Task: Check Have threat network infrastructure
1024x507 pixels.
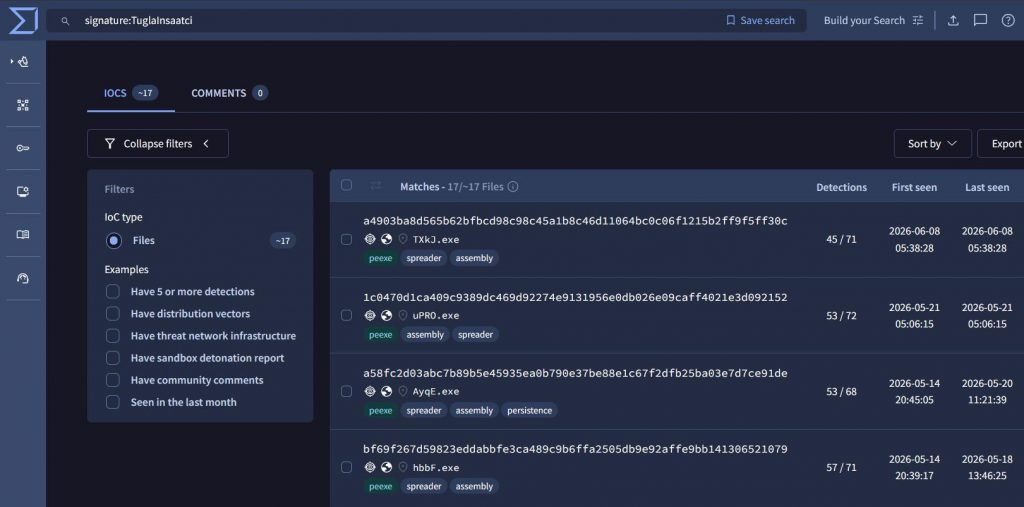Action: point(113,336)
